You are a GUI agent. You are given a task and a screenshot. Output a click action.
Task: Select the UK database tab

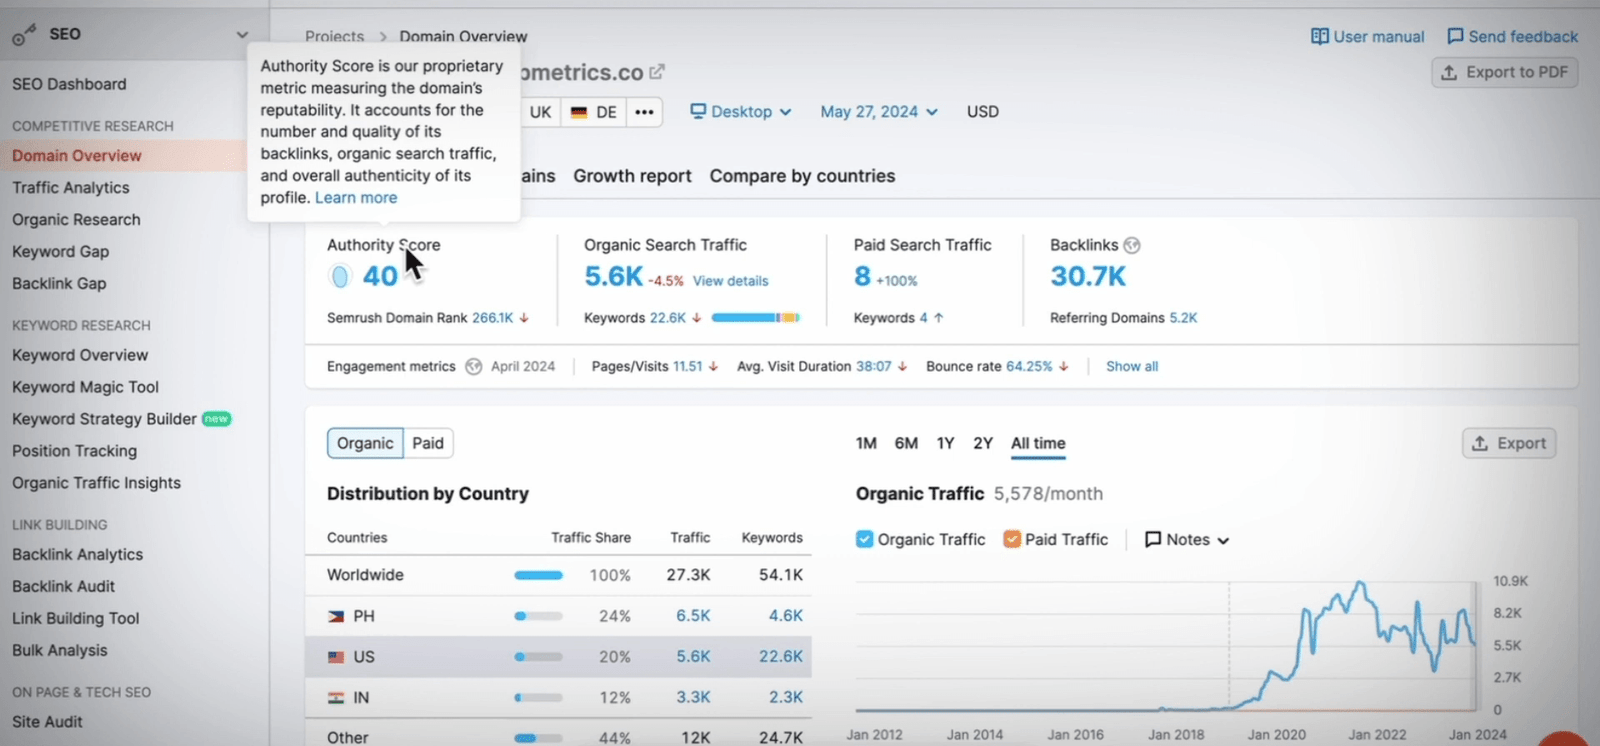540,112
